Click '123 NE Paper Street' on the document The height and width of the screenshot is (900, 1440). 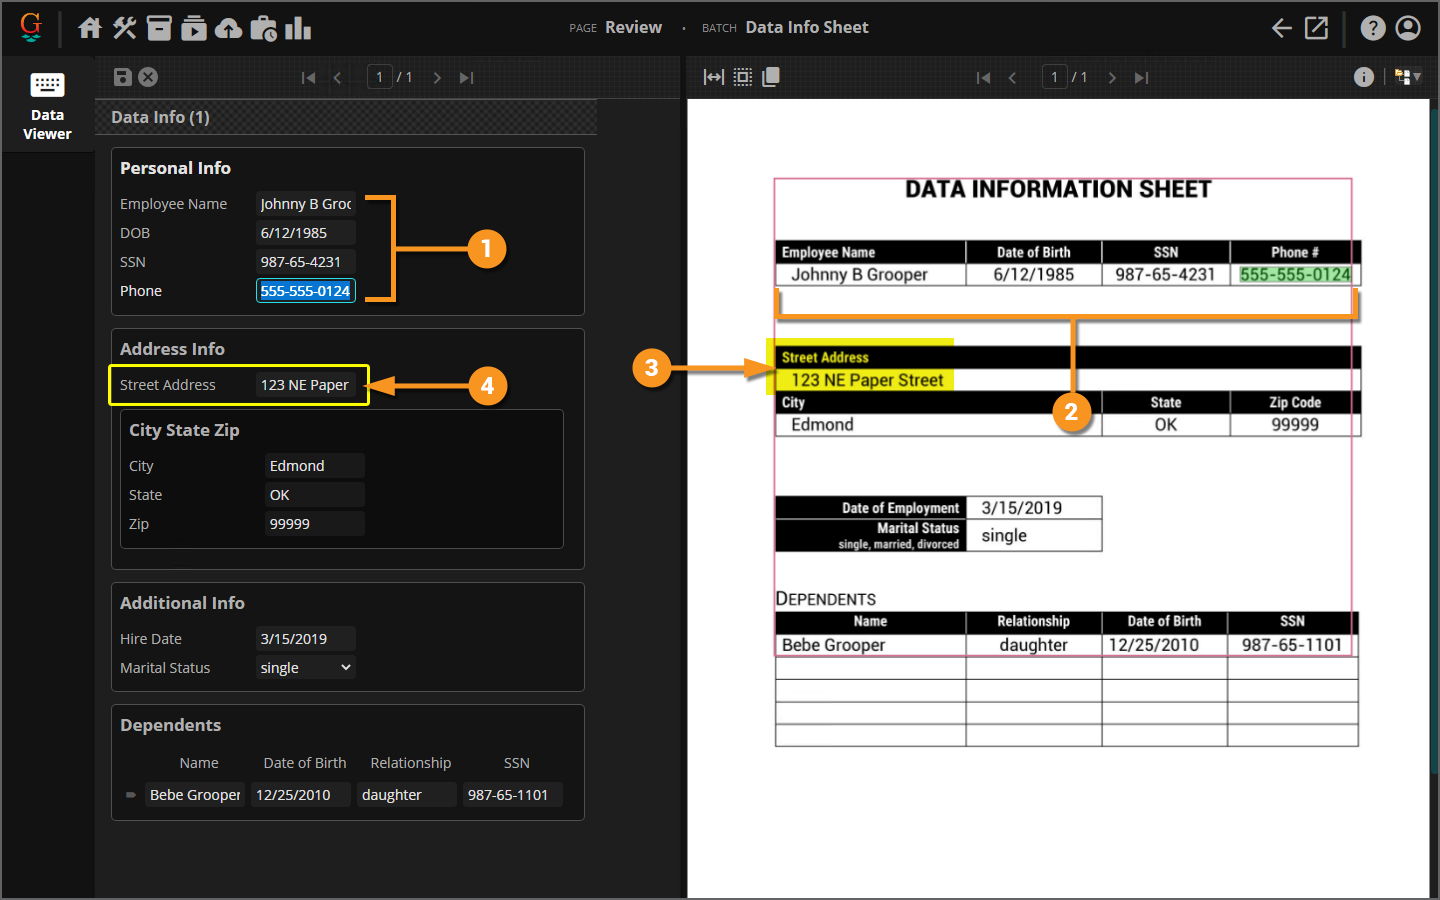click(x=867, y=380)
